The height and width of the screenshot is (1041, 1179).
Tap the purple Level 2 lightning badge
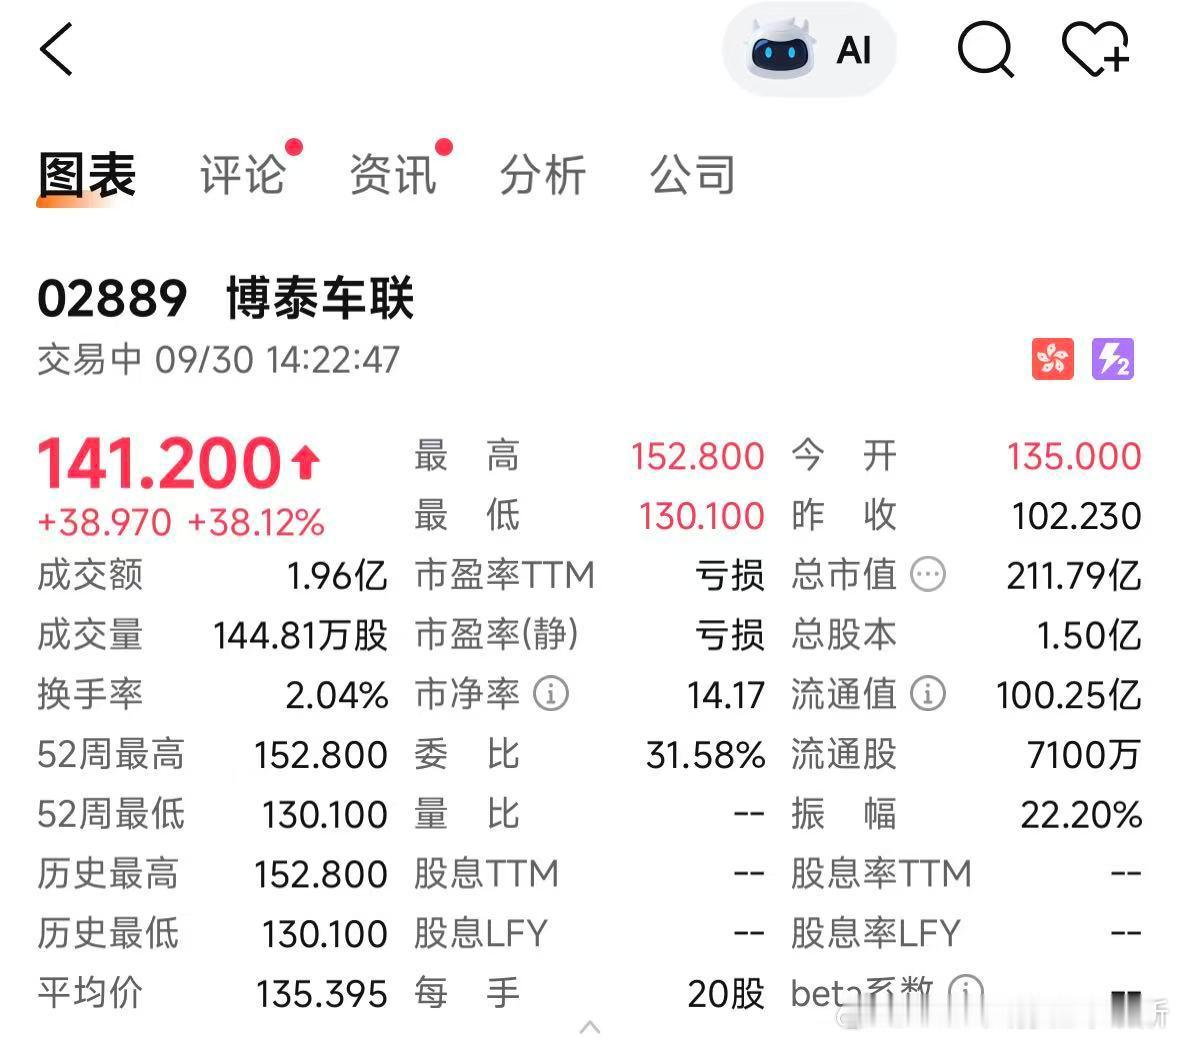1112,359
